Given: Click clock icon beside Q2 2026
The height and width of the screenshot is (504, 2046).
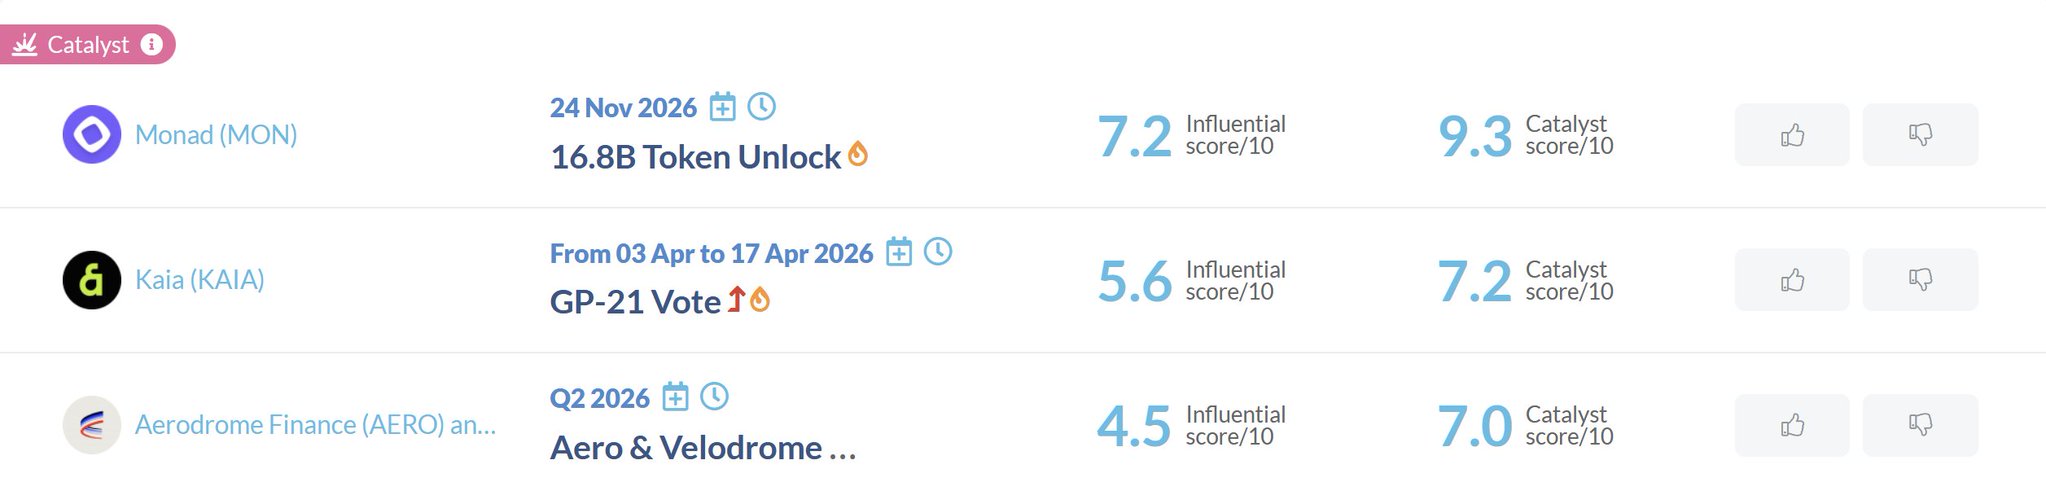Looking at the screenshot, I should (x=714, y=396).
